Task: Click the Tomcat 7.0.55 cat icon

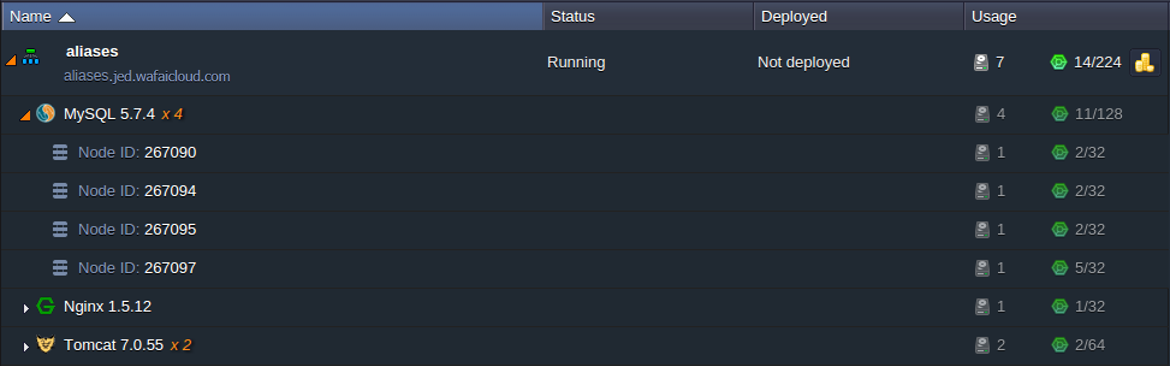Action: [x=46, y=344]
